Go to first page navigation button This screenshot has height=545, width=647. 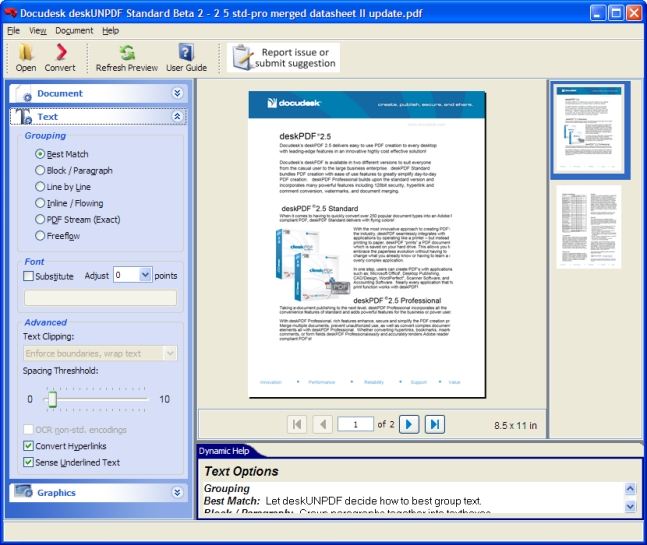pos(297,424)
